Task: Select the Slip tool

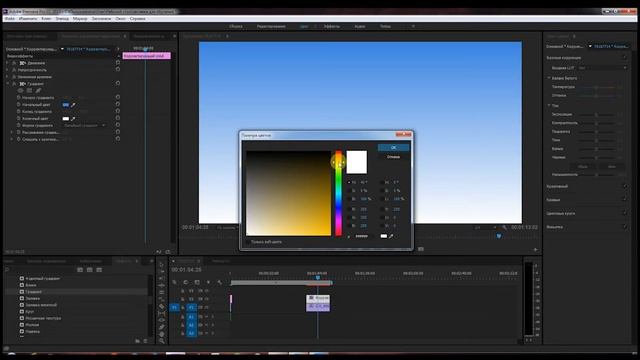Action: click(x=162, y=313)
